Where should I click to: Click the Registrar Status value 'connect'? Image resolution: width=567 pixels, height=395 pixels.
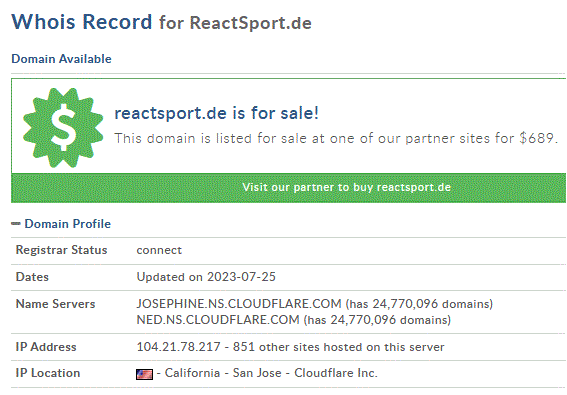pos(159,250)
